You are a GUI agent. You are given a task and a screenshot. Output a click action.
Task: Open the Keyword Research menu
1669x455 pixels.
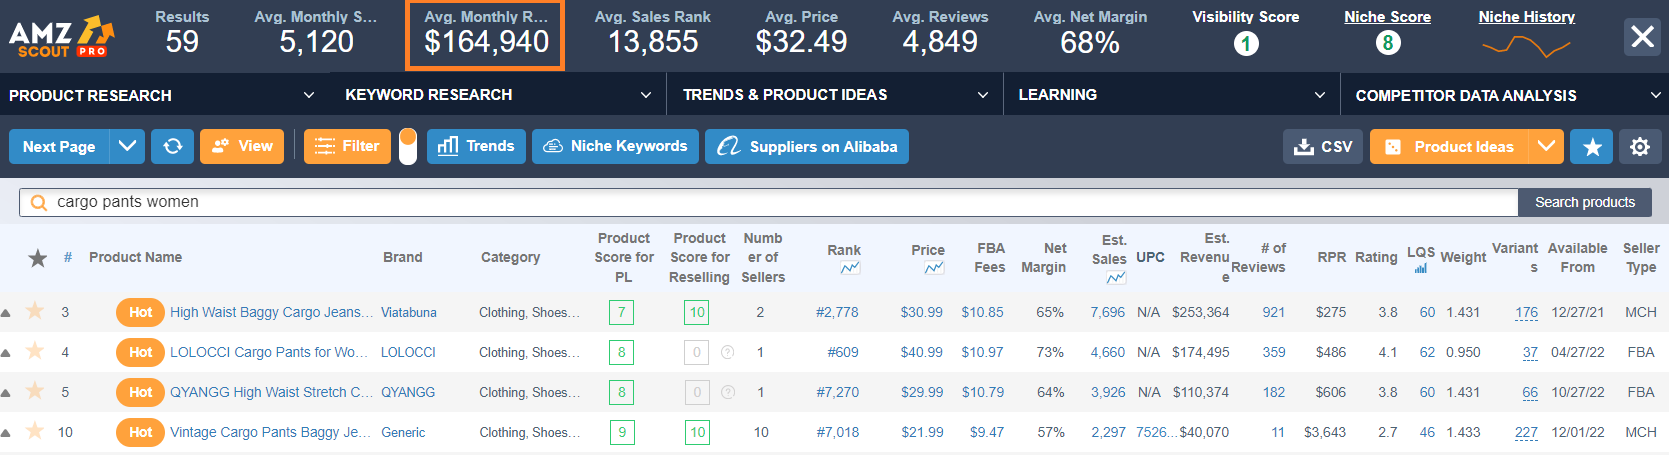tap(497, 95)
